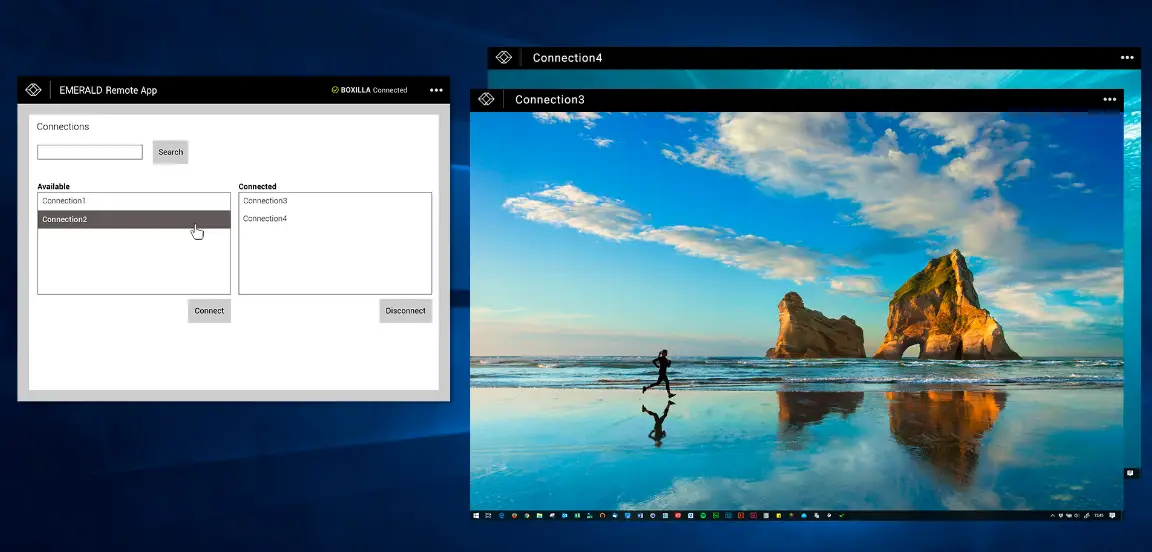Open the action center icon in Connection3 taskbar

1112,515
